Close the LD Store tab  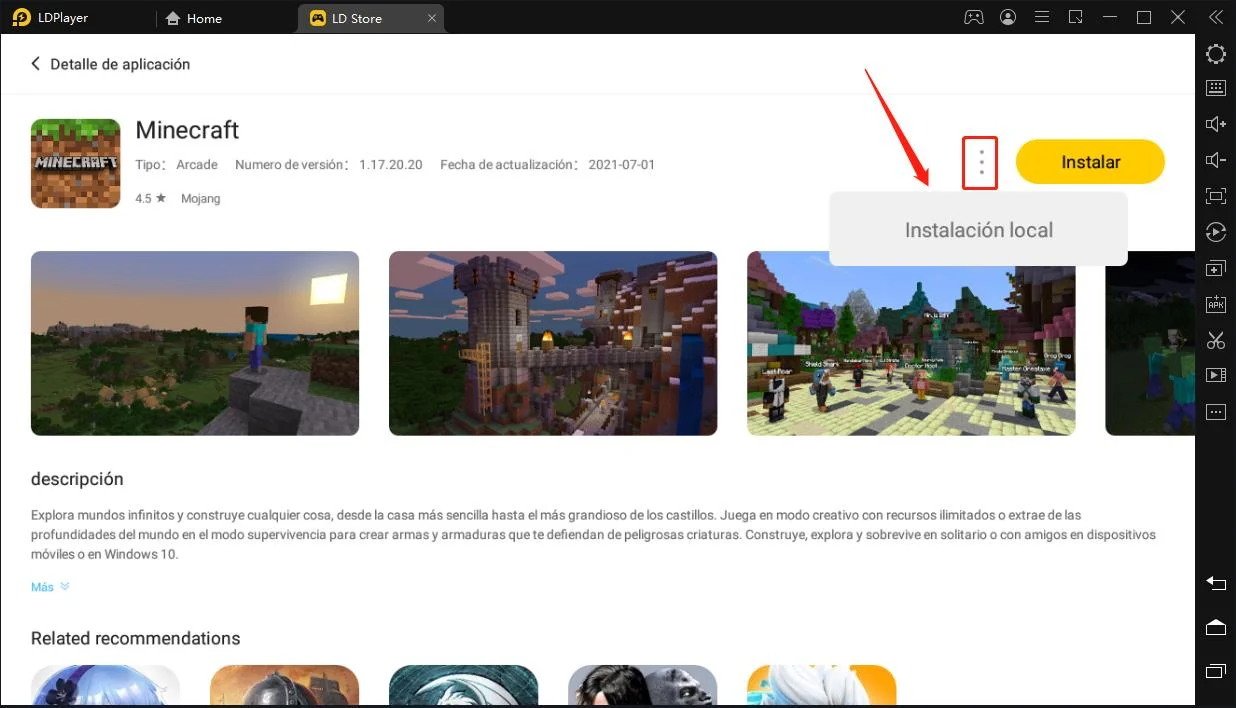431,18
